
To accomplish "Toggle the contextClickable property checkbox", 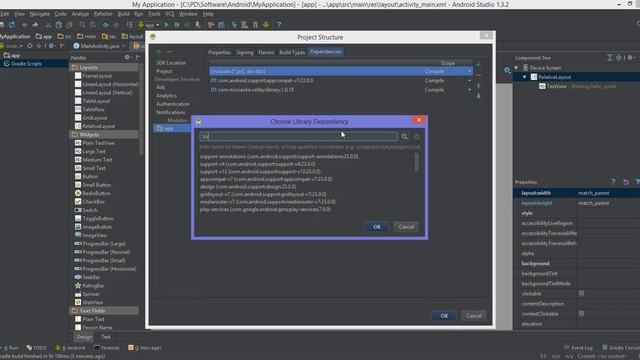I will pyautogui.click(x=581, y=313).
